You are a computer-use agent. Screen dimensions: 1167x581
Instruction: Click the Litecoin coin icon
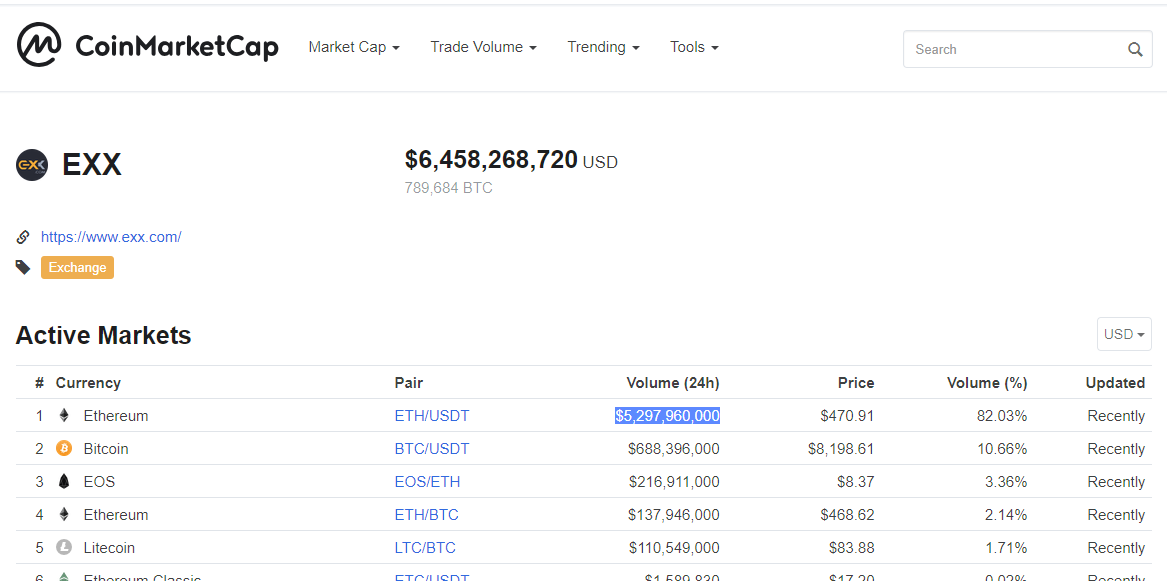(64, 548)
